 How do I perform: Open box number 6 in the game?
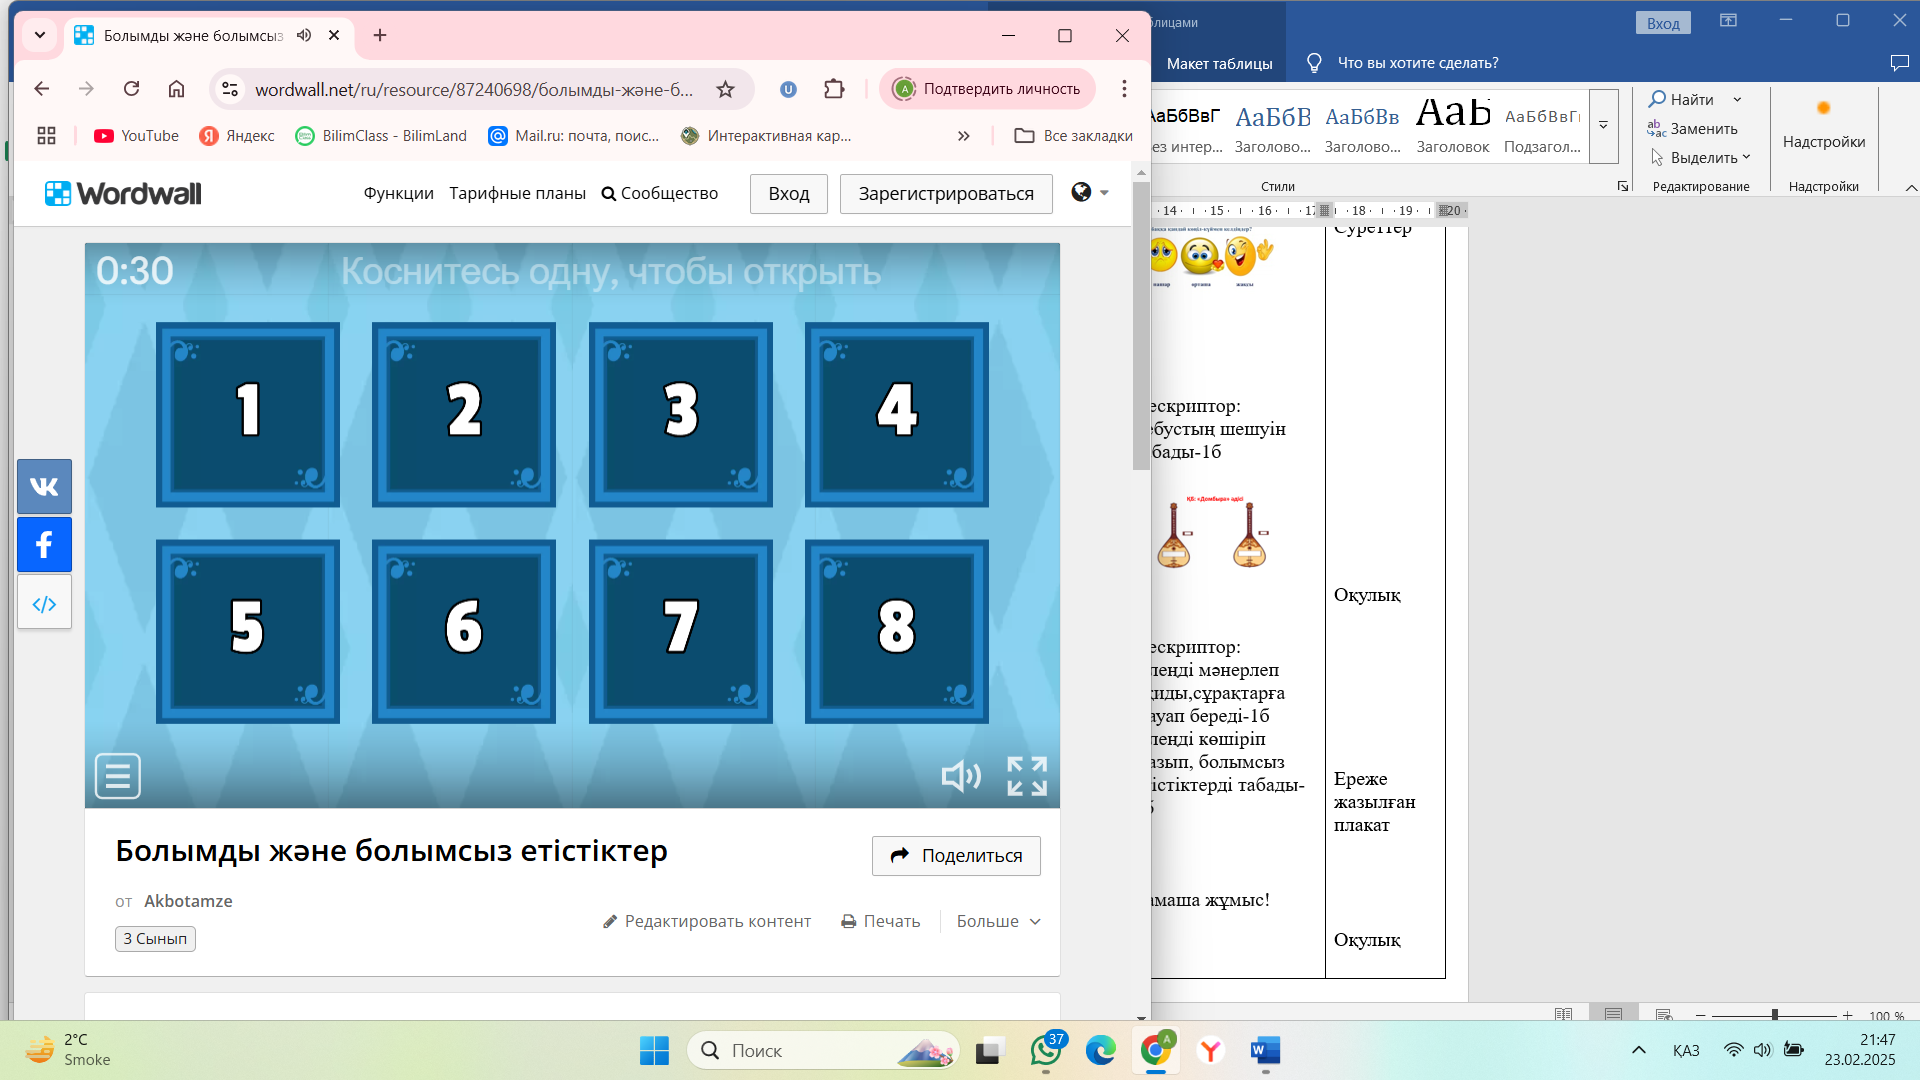pyautogui.click(x=464, y=631)
